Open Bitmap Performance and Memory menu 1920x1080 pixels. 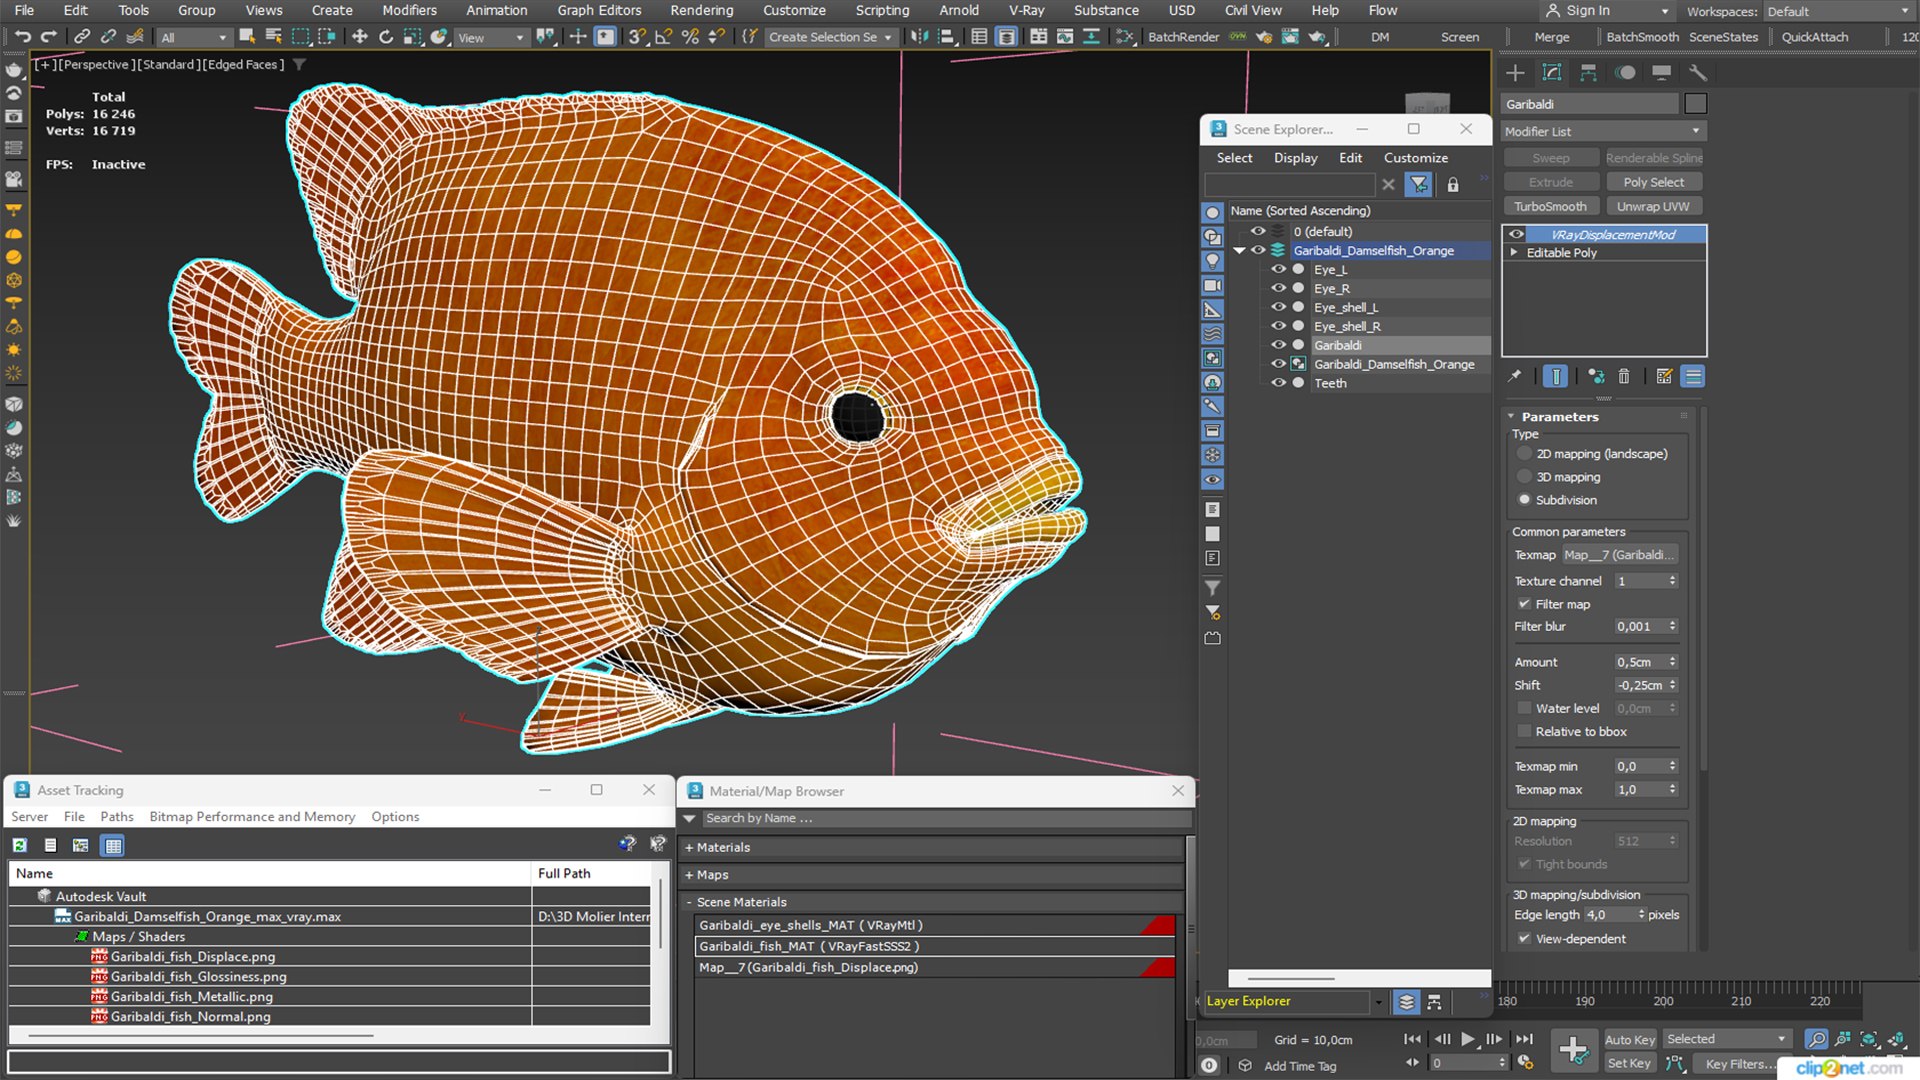click(x=252, y=817)
